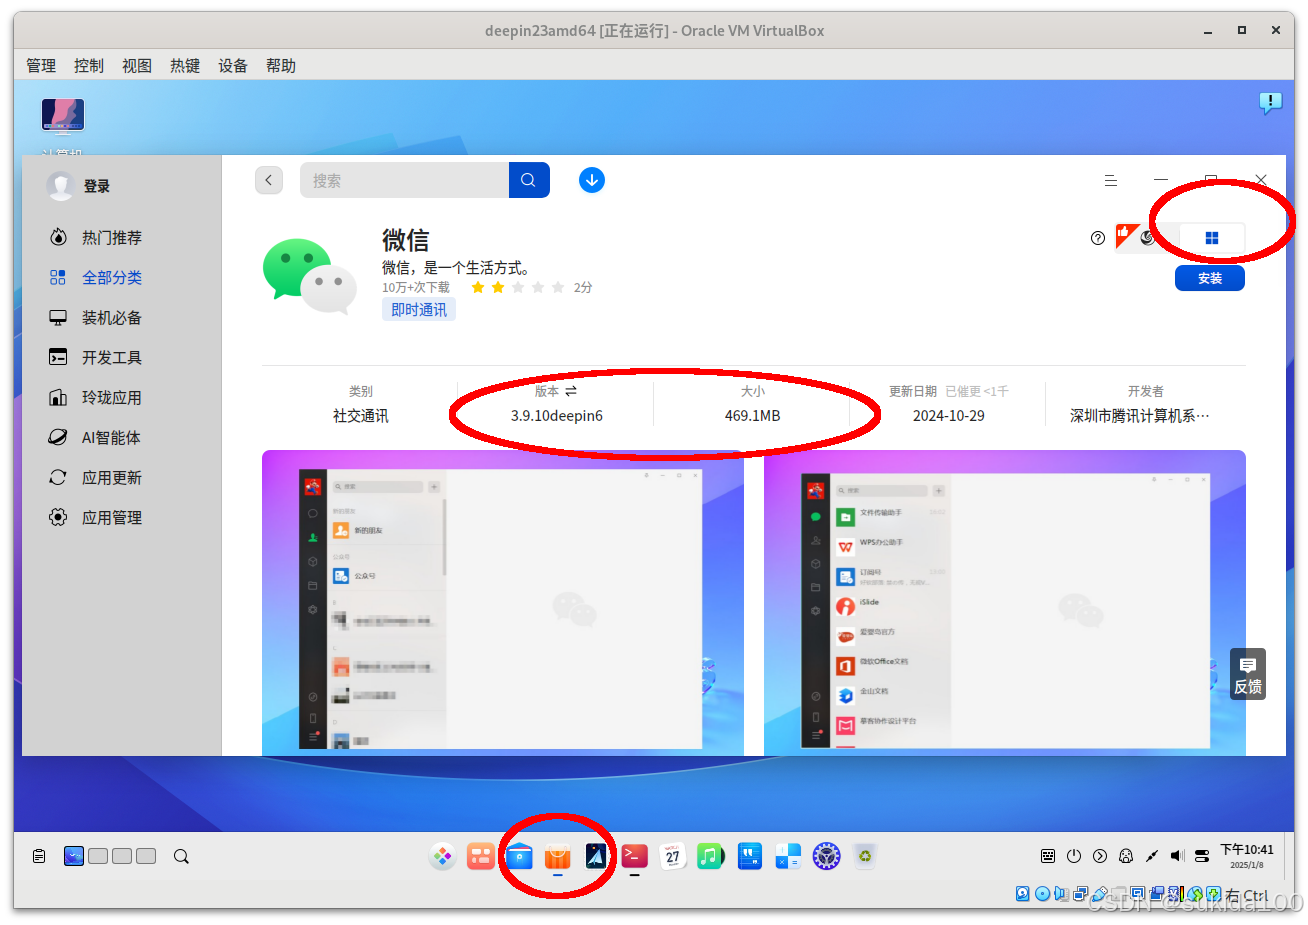This screenshot has width=1308, height=925.
Task: Open the 帮助 menu in VirtualBox
Action: coord(281,66)
